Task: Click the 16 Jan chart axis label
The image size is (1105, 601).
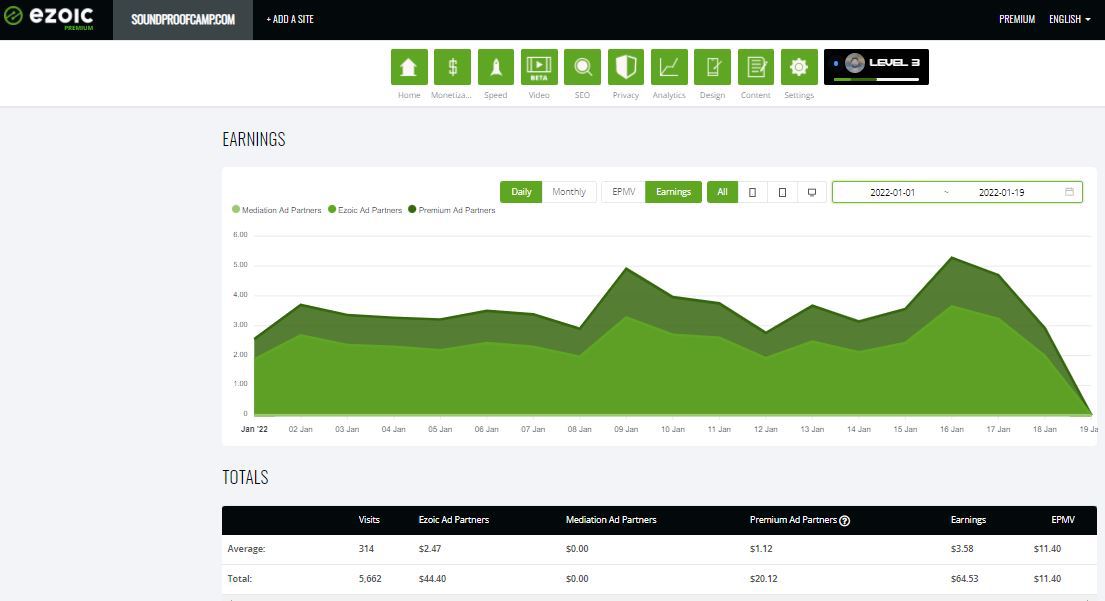Action: [951, 429]
